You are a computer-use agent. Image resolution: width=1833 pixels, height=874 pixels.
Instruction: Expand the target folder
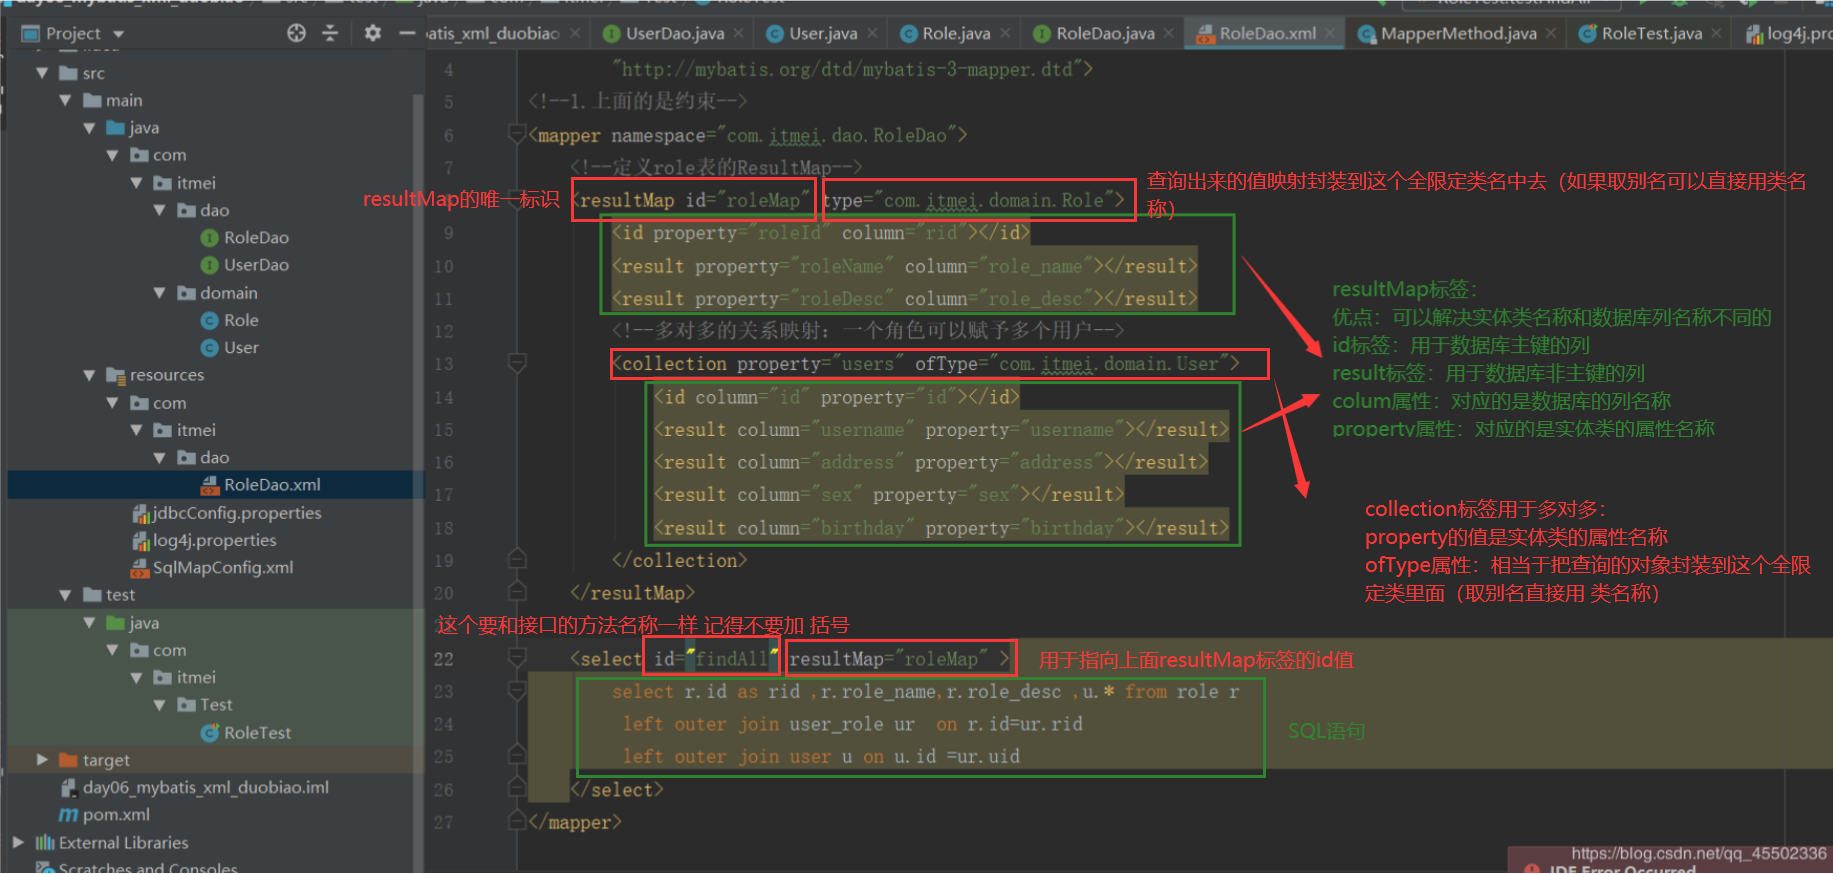coord(42,760)
